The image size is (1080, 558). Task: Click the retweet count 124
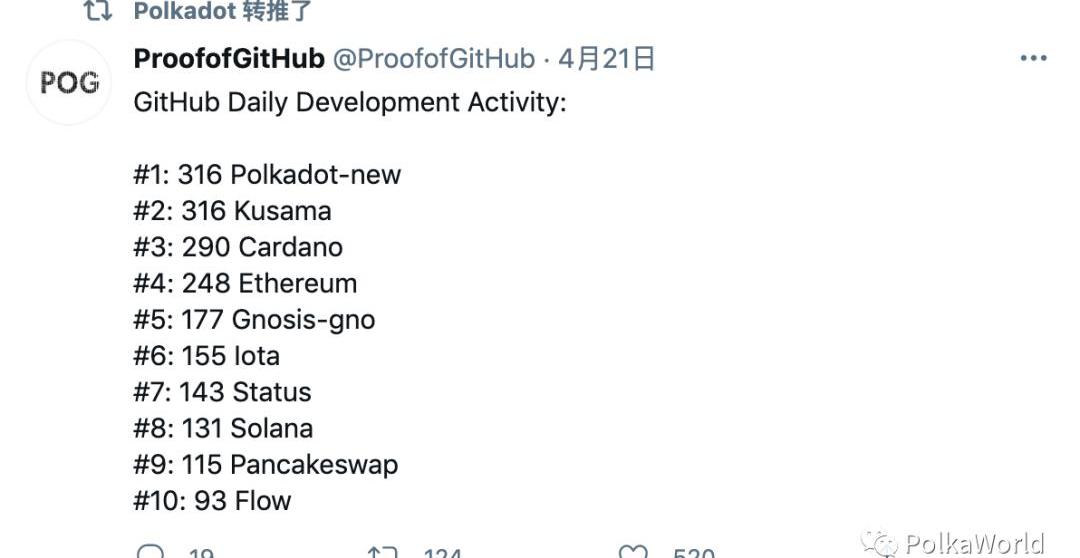[x=442, y=553]
